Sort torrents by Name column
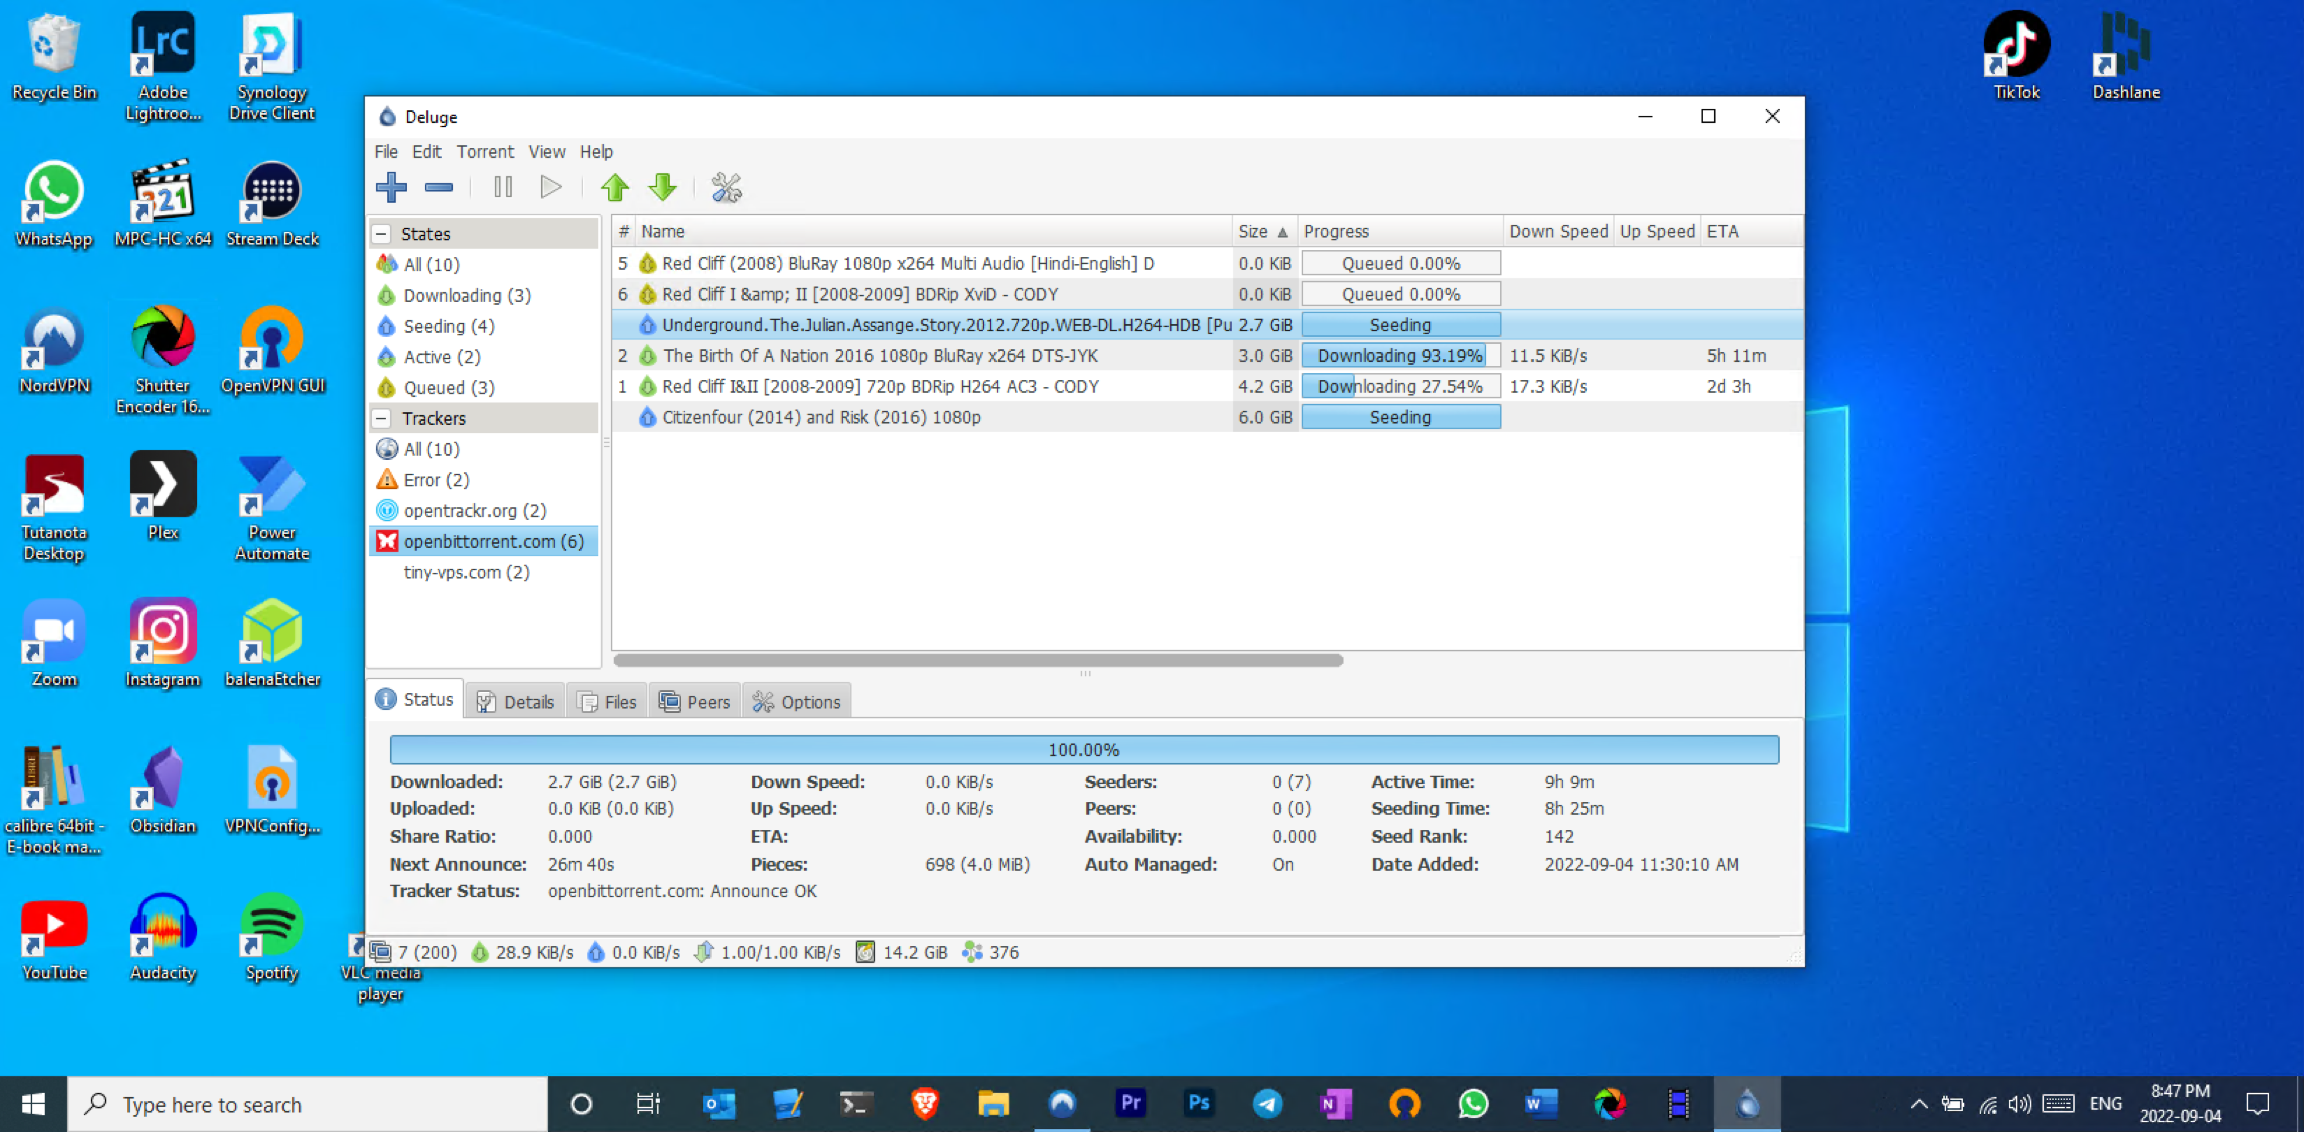2304x1132 pixels. pyautogui.click(x=933, y=232)
